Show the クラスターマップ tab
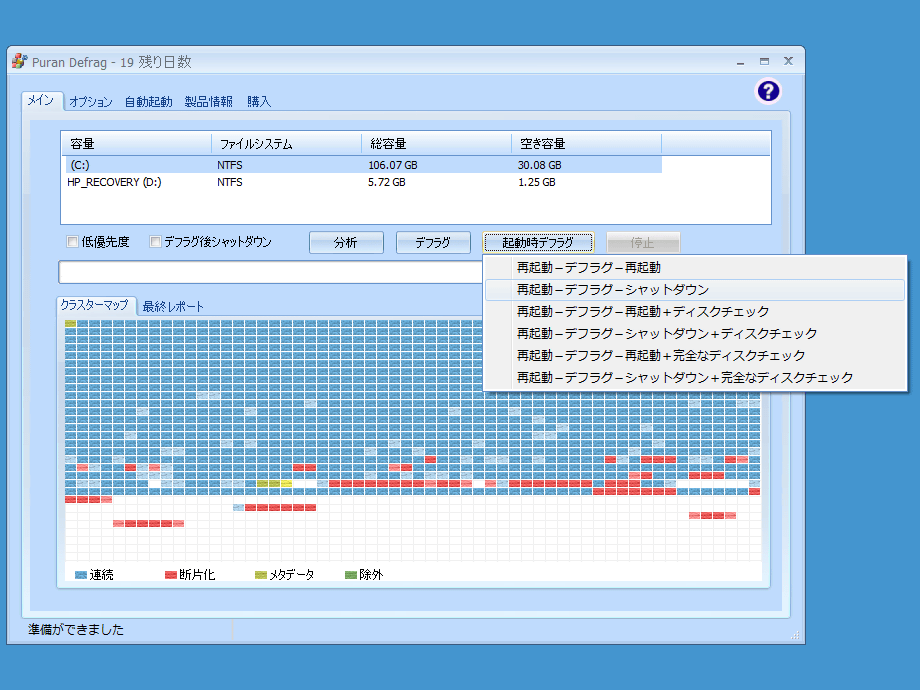Viewport: 920px width, 690px height. 95,305
